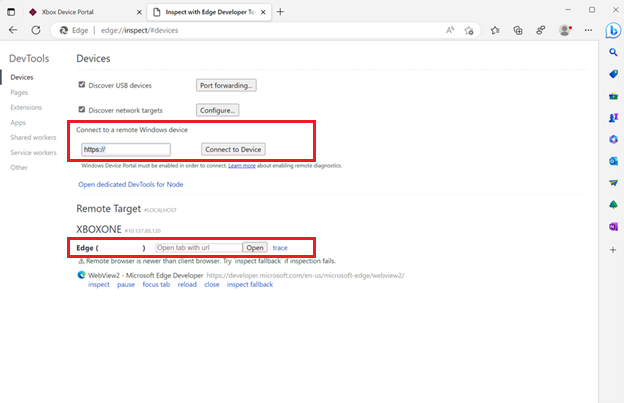Screen dimensions: 624x403
Task: Toggle Discover USB devices checkbox
Action: 82,85
